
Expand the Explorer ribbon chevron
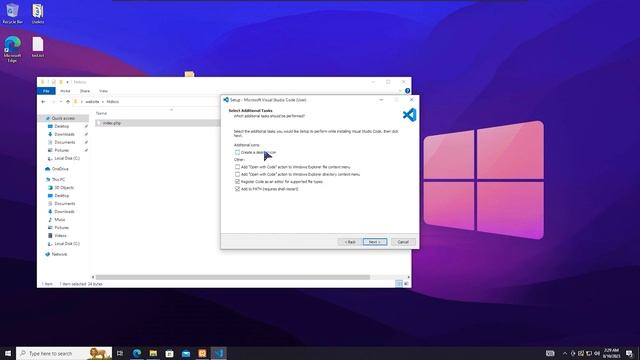[x=400, y=91]
